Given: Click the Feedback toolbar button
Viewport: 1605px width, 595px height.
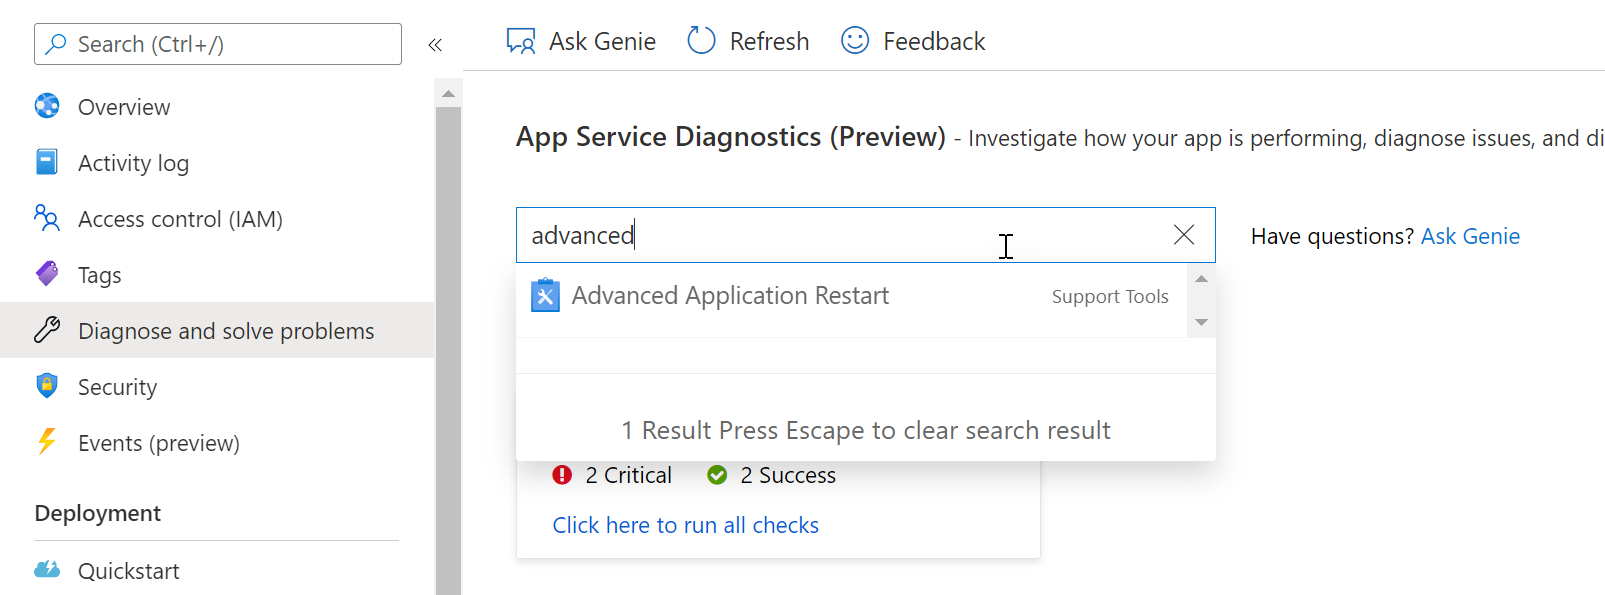Looking at the screenshot, I should (913, 41).
